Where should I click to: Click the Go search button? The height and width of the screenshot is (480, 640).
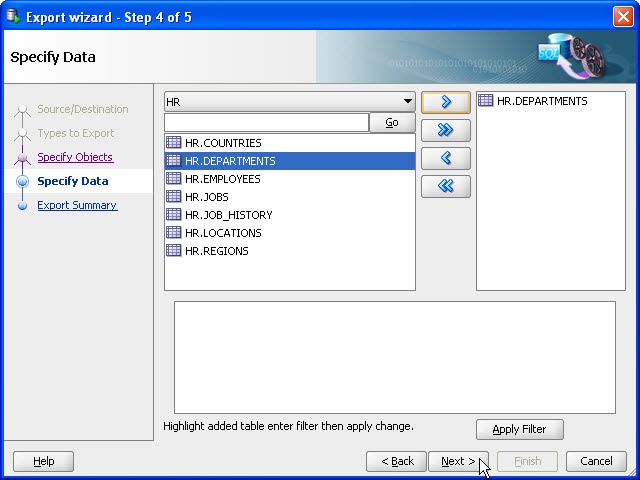392,122
